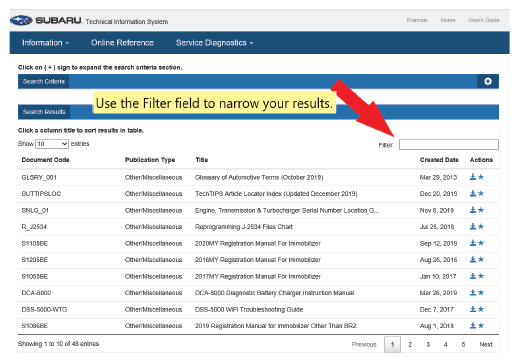The image size is (519, 362).
Task: Click the Subaru logo in the header
Action: [x=46, y=20]
